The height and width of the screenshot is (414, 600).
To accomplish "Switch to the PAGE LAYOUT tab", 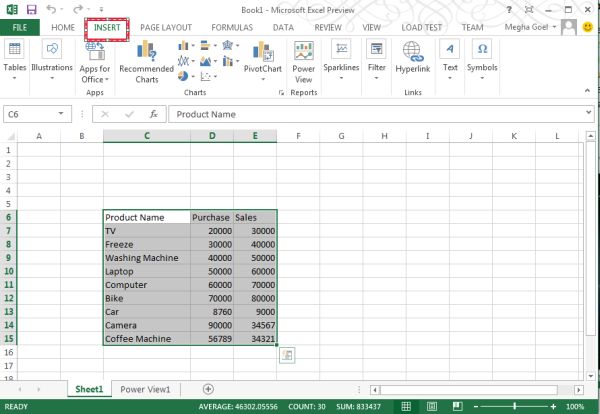I will [x=166, y=28].
